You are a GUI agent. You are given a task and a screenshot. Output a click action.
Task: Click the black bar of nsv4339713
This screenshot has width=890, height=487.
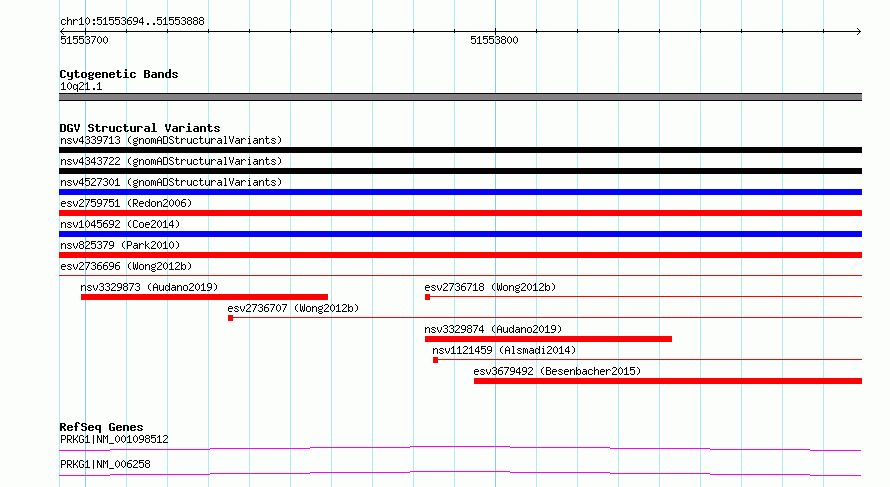(x=460, y=150)
